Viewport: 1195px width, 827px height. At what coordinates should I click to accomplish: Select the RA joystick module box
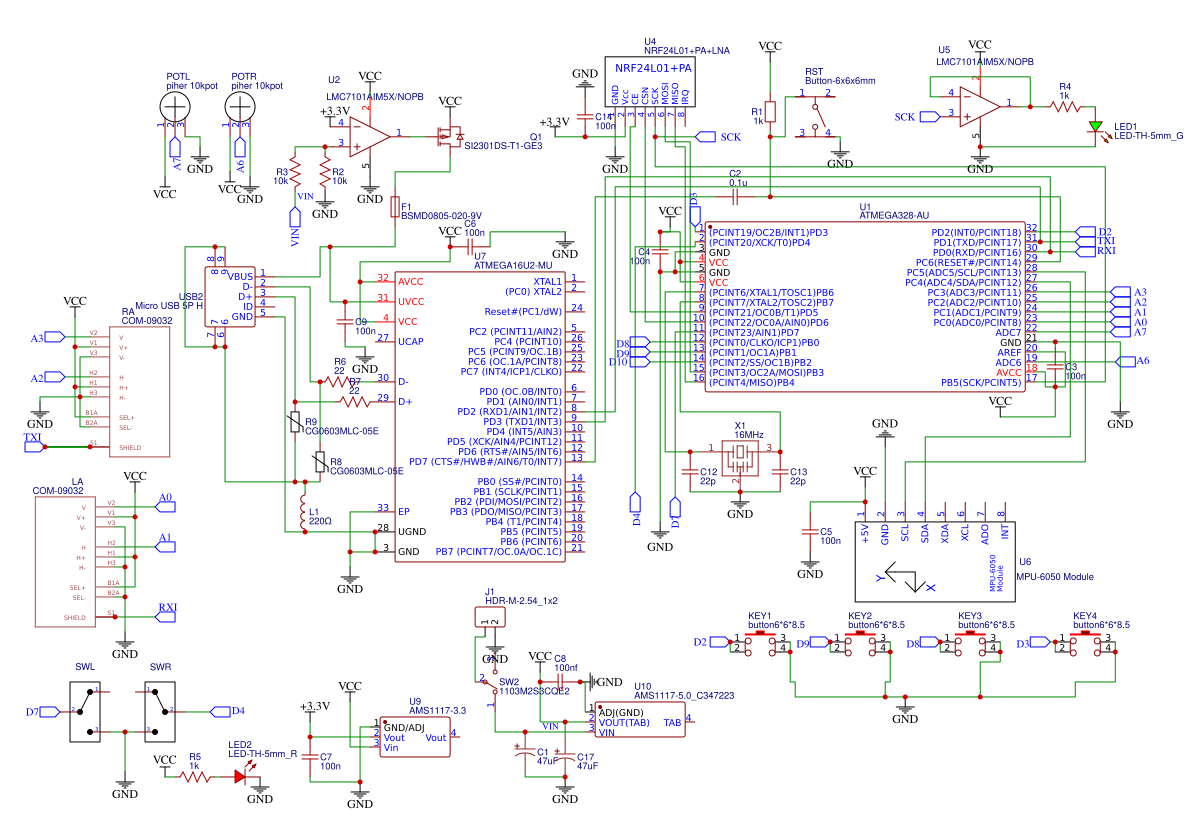click(x=139, y=392)
